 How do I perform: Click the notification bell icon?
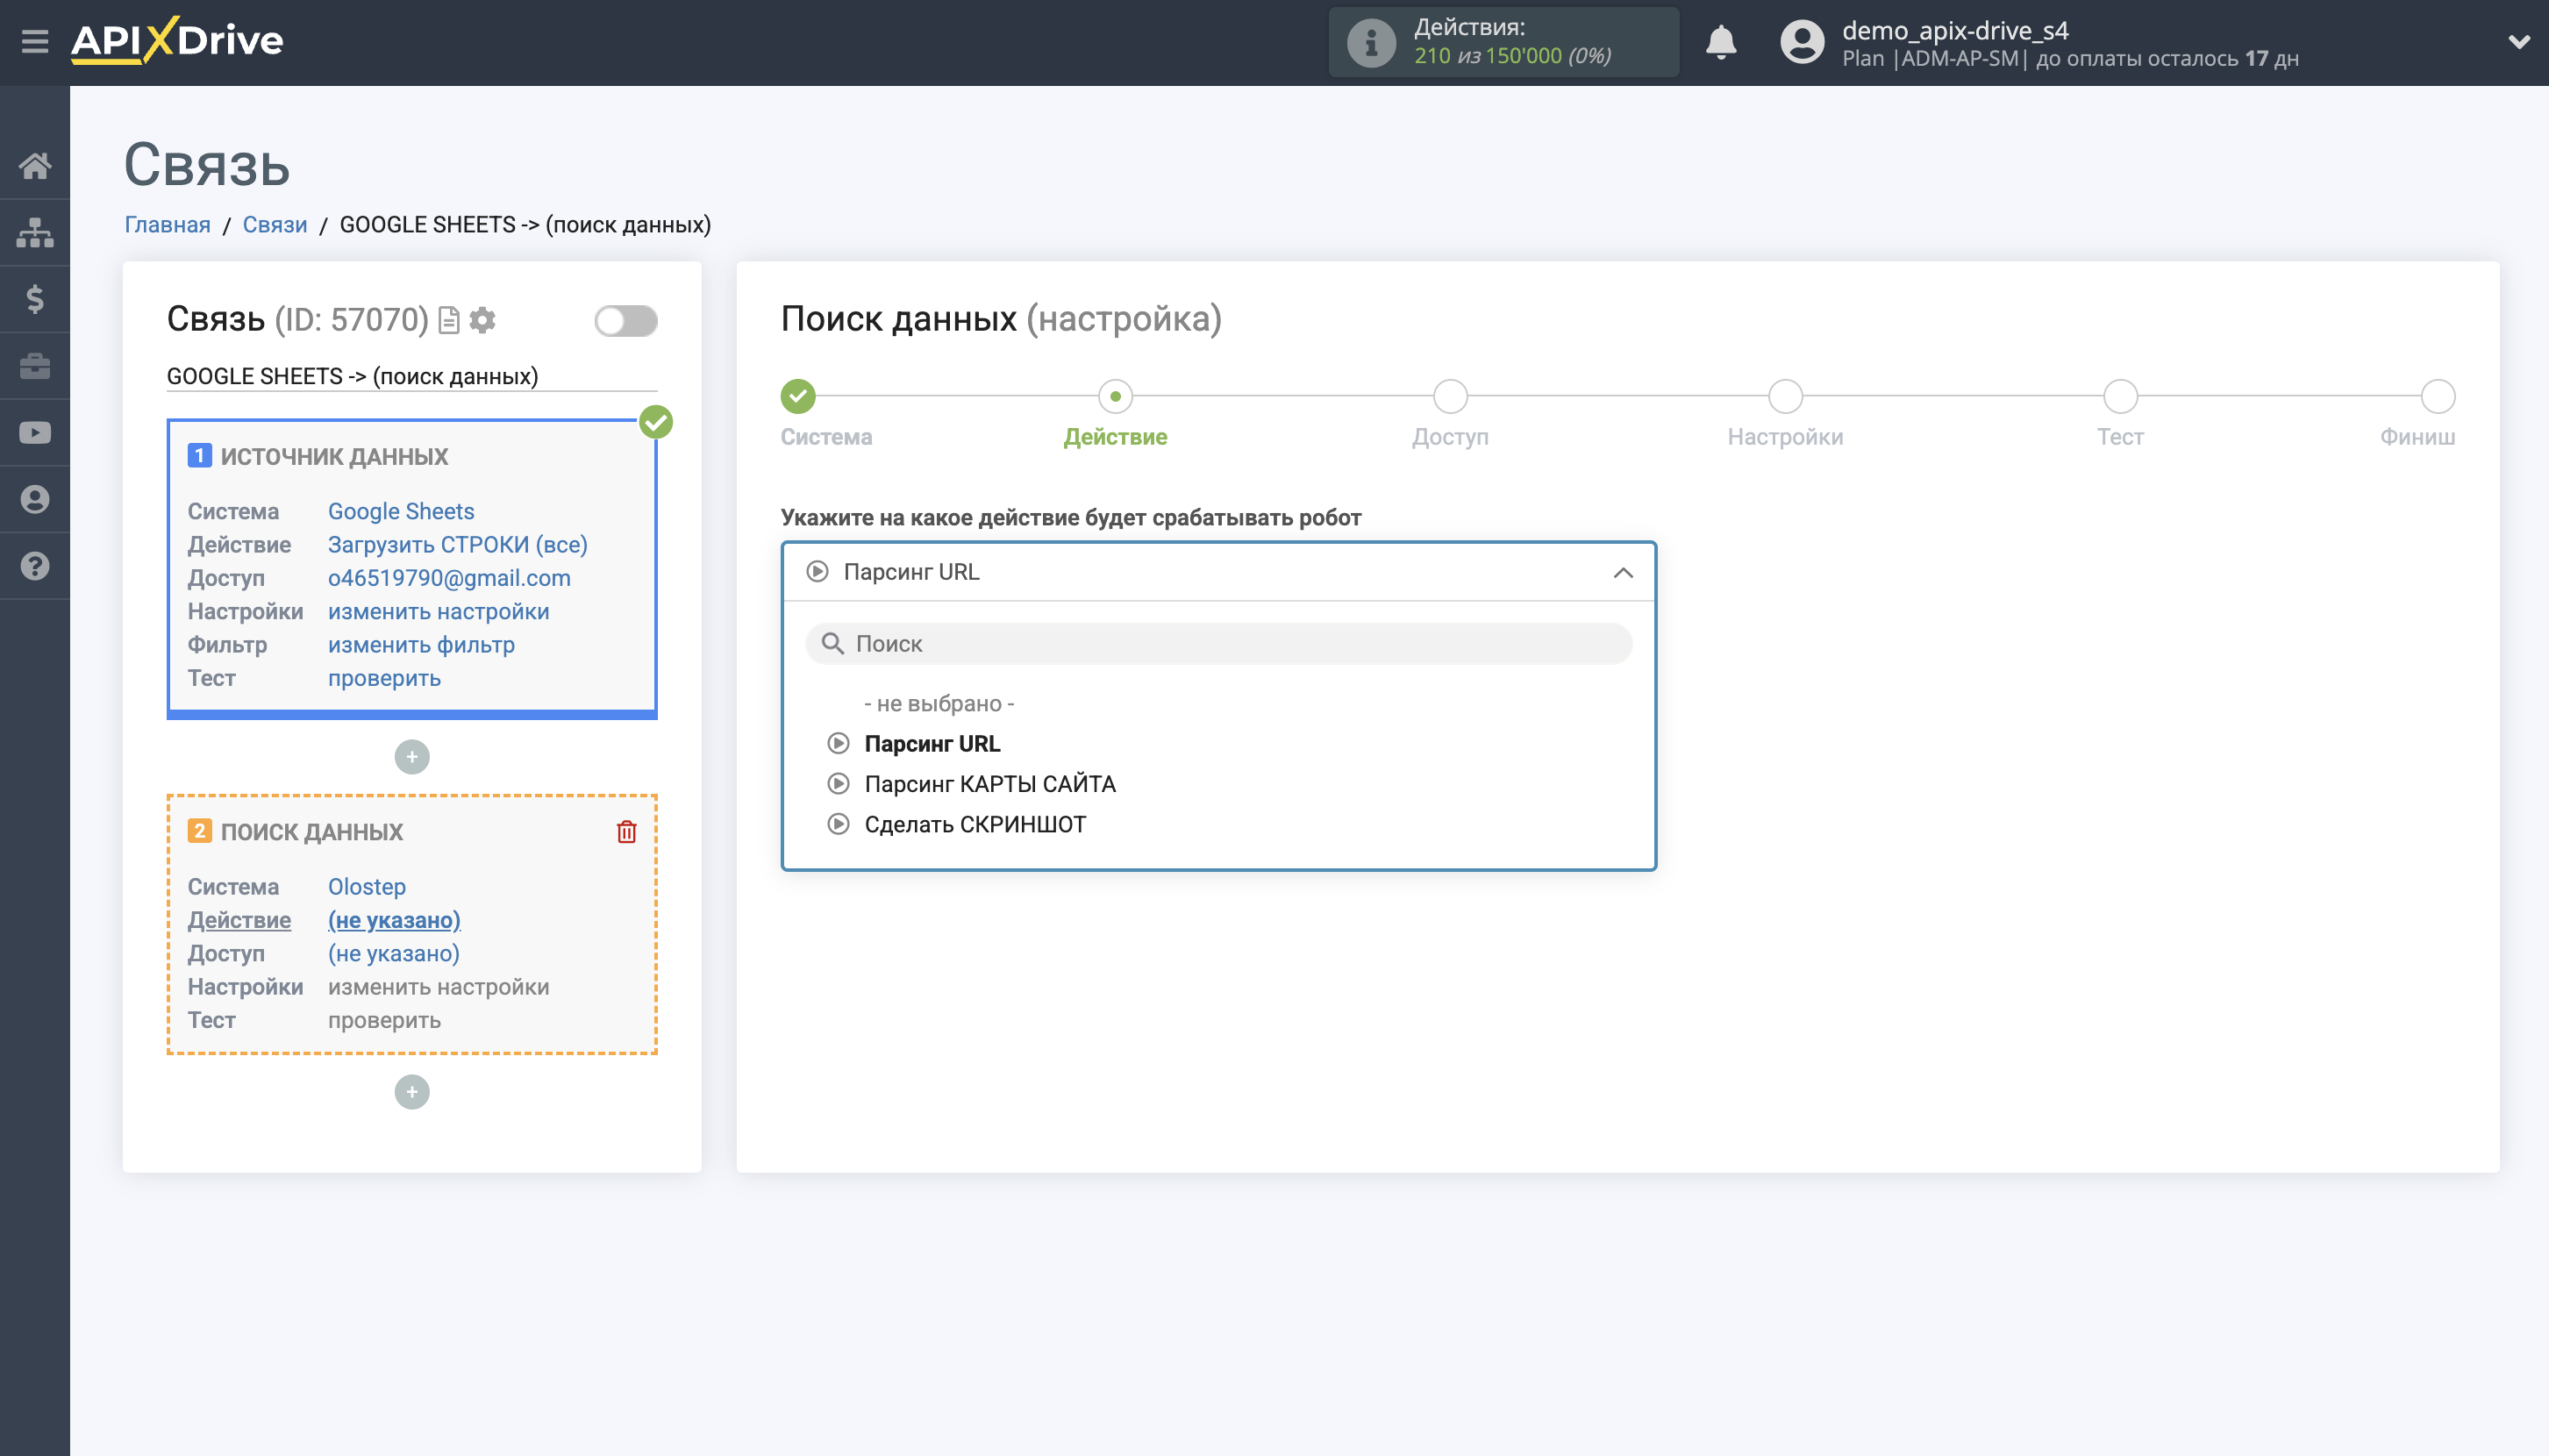(1720, 43)
